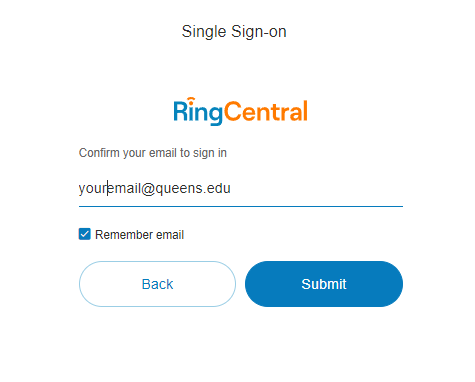Click the @ symbol in the email address

coord(148,189)
